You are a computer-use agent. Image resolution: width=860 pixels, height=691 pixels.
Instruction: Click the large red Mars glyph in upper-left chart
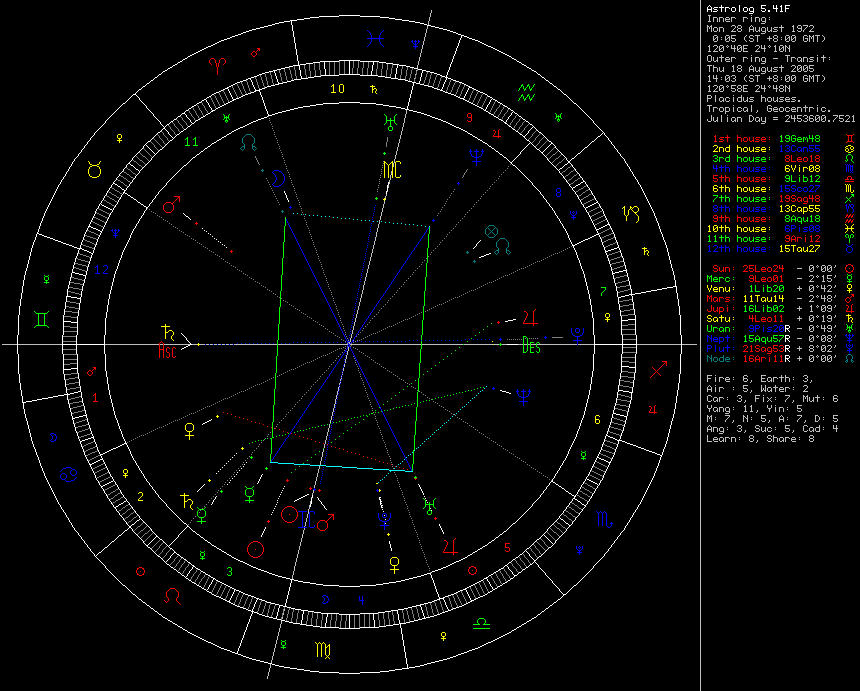(173, 206)
